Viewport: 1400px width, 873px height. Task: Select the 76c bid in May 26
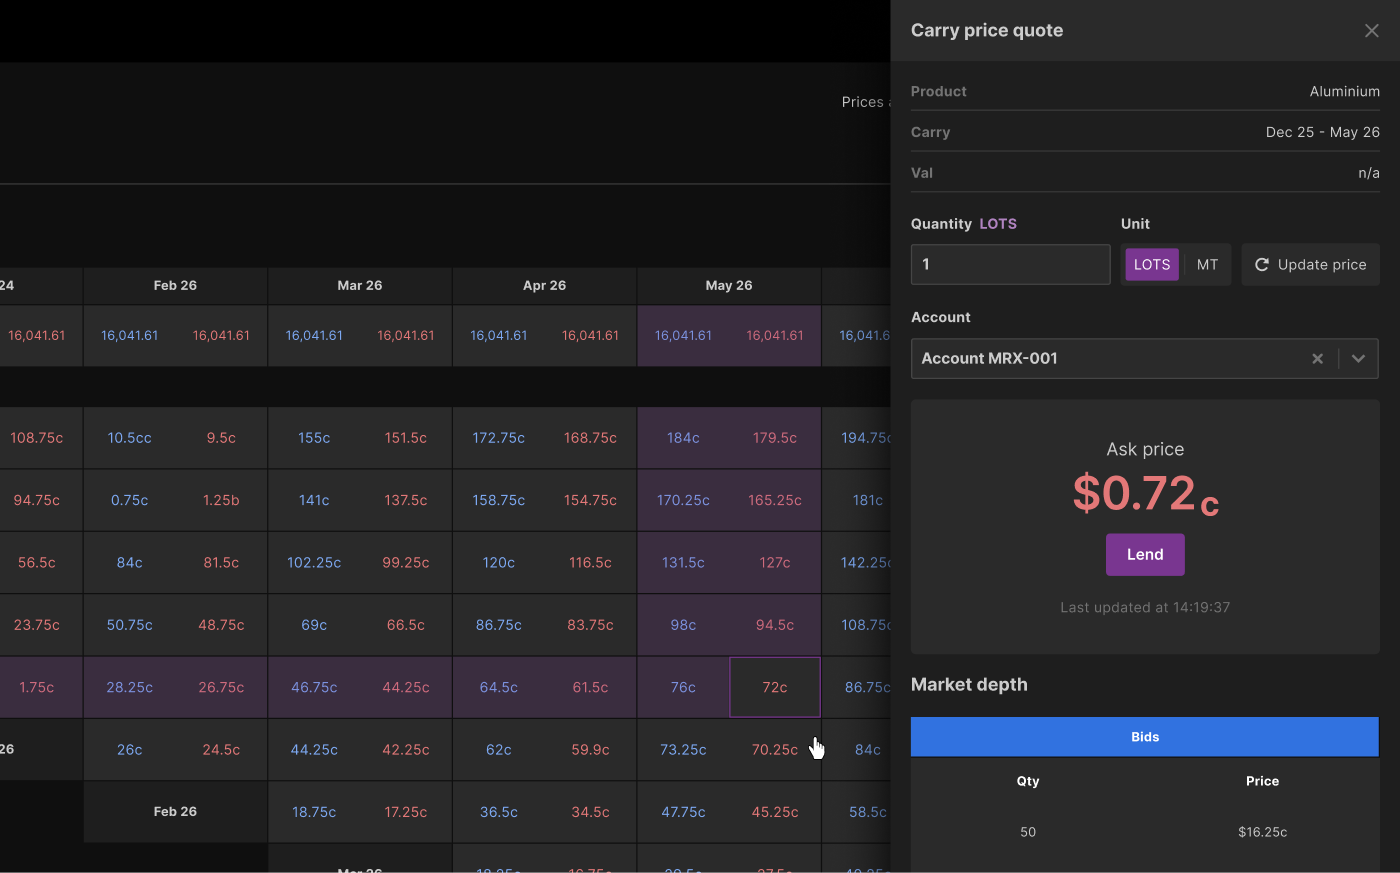click(683, 688)
